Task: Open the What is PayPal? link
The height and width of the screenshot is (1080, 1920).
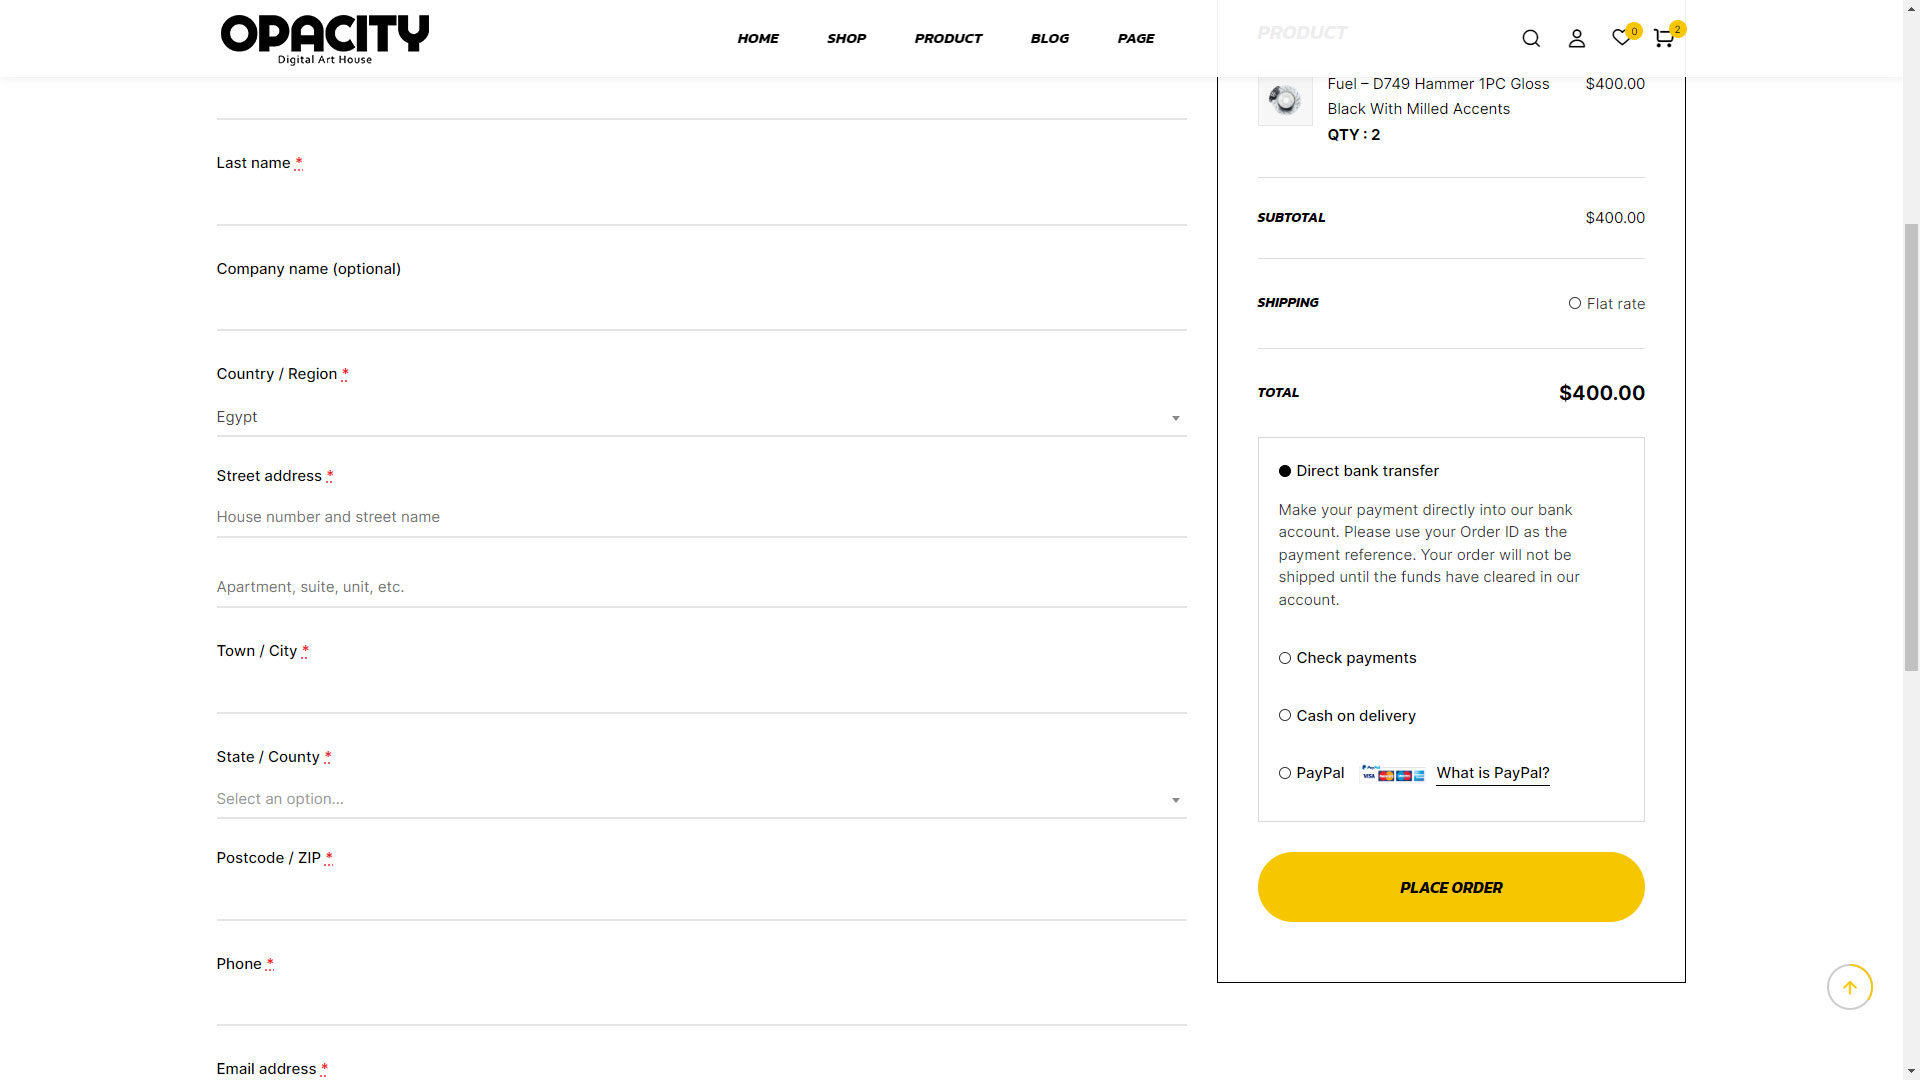Action: [x=1492, y=773]
